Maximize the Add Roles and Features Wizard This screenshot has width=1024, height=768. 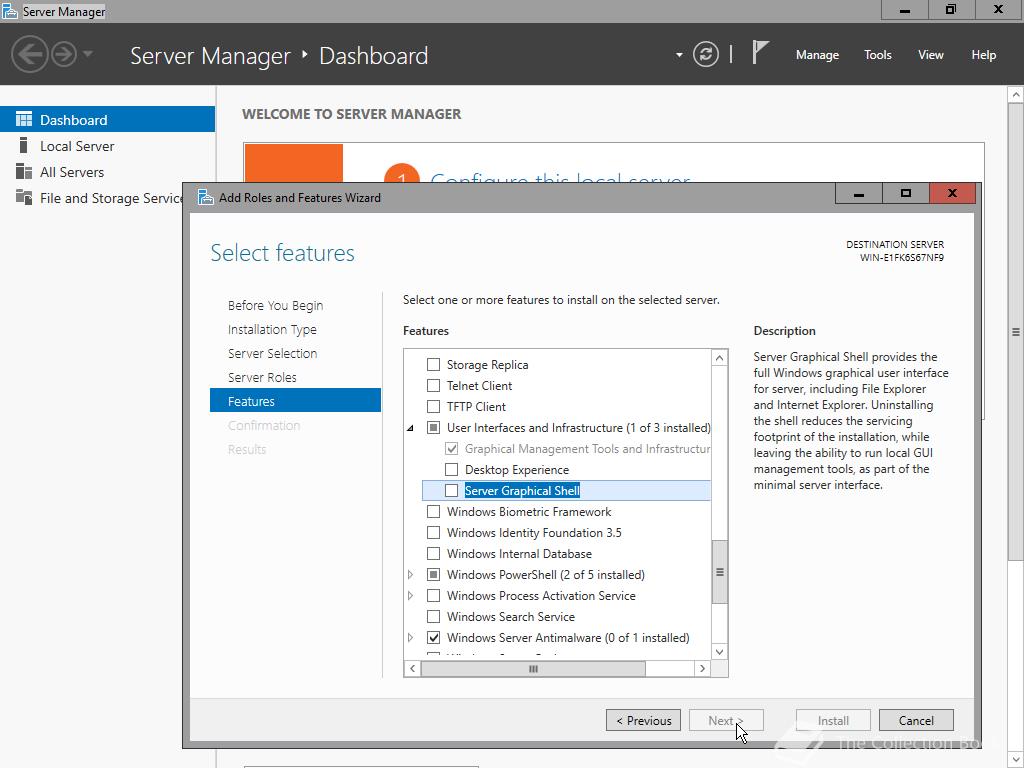tap(905, 193)
